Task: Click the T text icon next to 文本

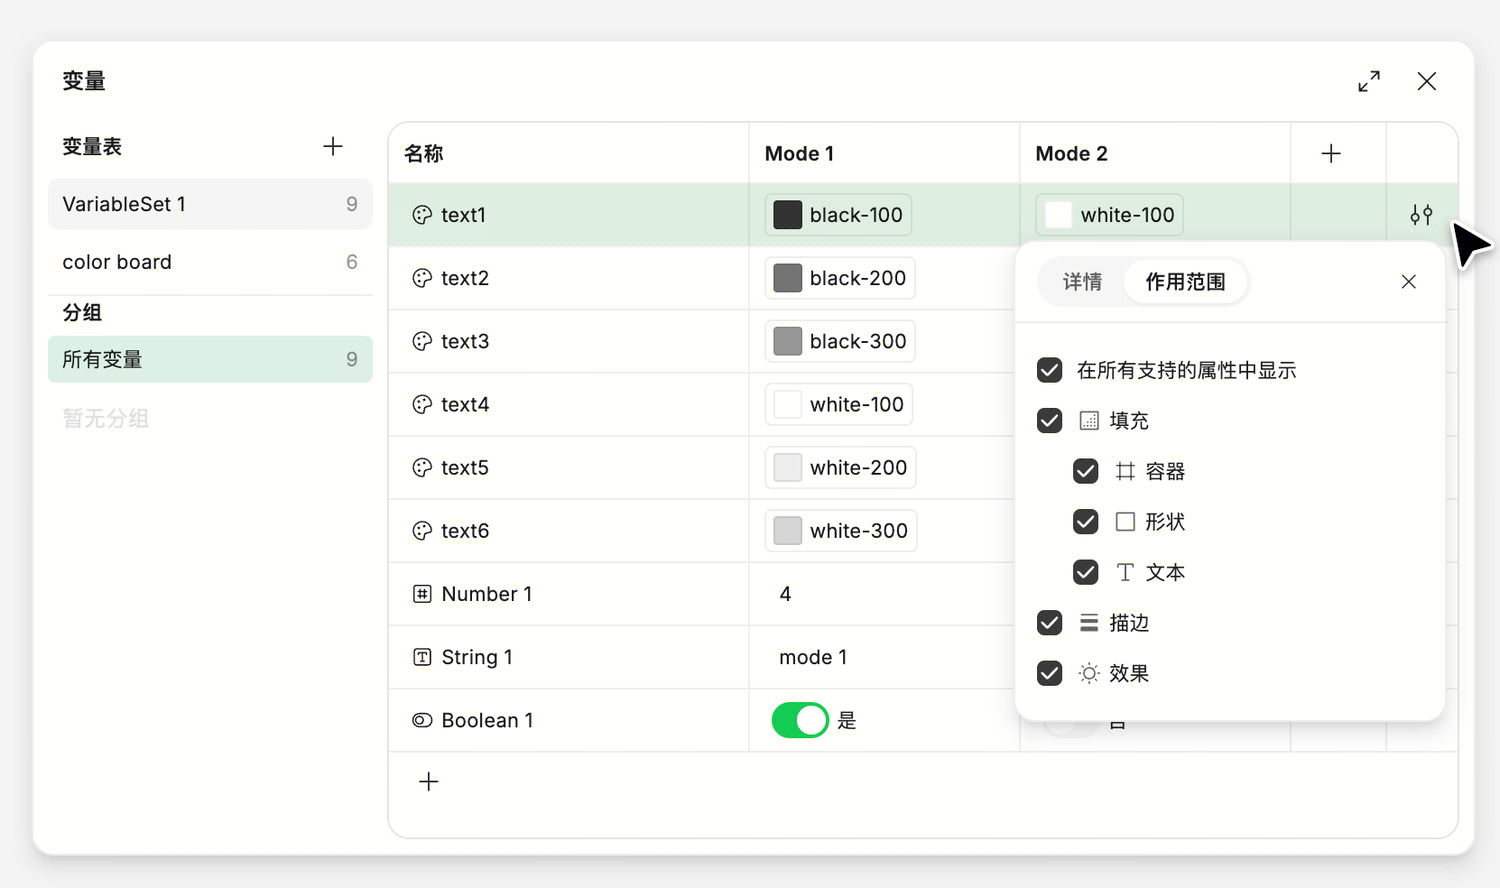Action: (x=1125, y=572)
